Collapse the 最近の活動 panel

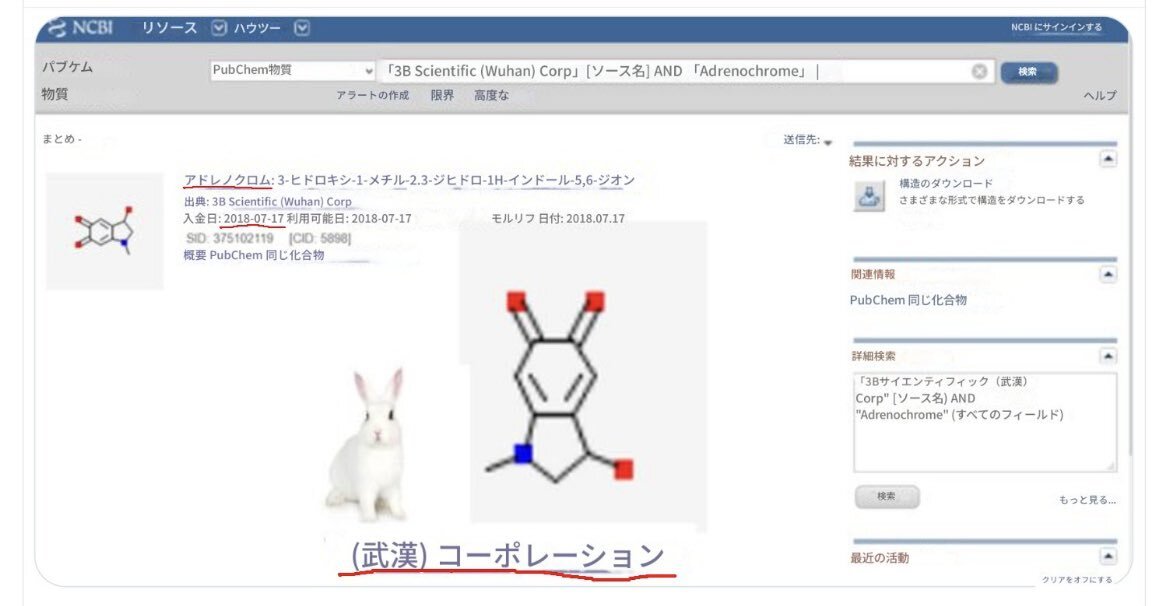[x=1107, y=557]
